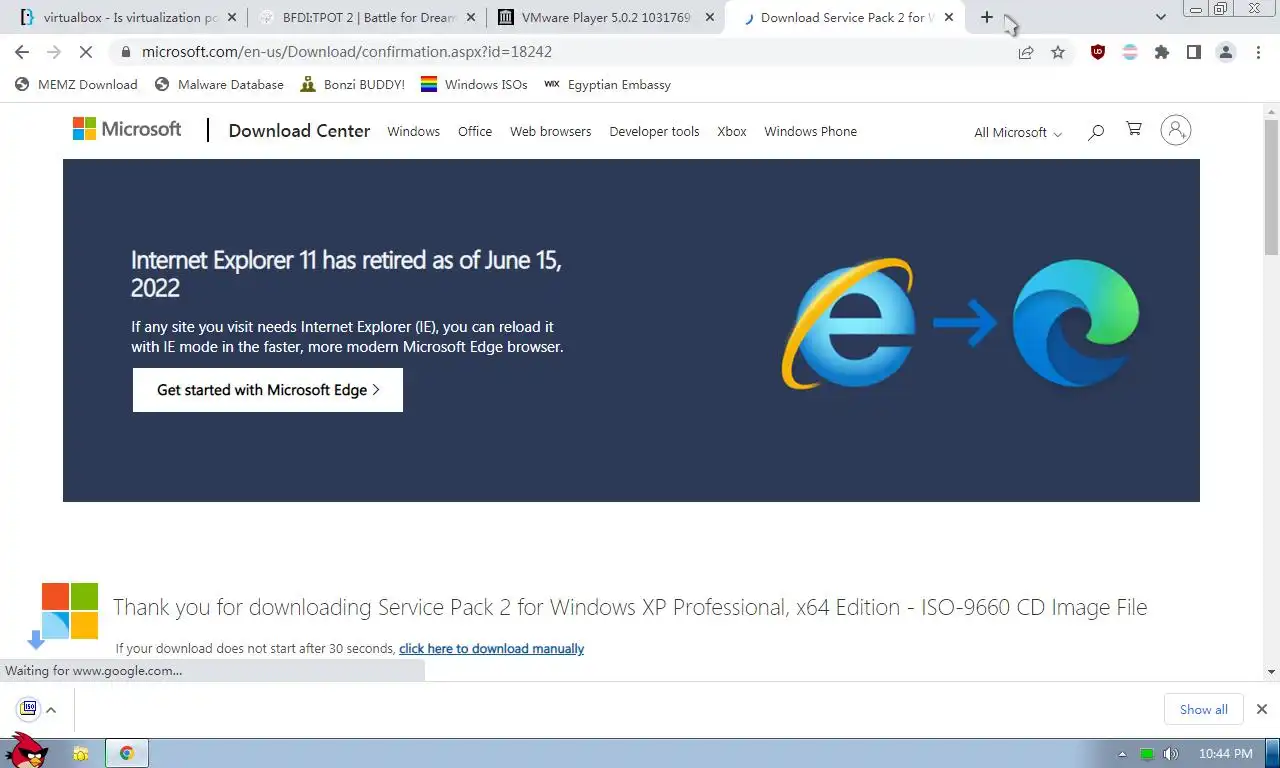Click the green network tray icon

(x=1147, y=754)
